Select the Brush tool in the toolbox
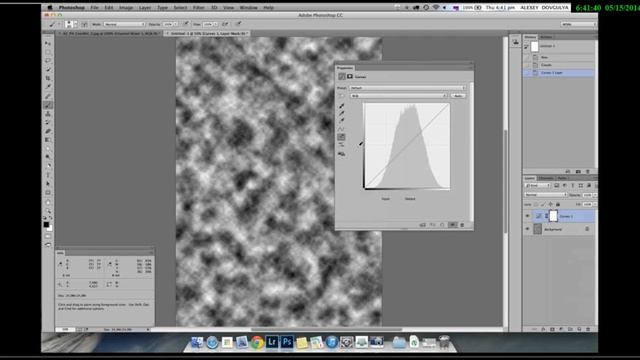The width and height of the screenshot is (640, 360). [x=48, y=105]
